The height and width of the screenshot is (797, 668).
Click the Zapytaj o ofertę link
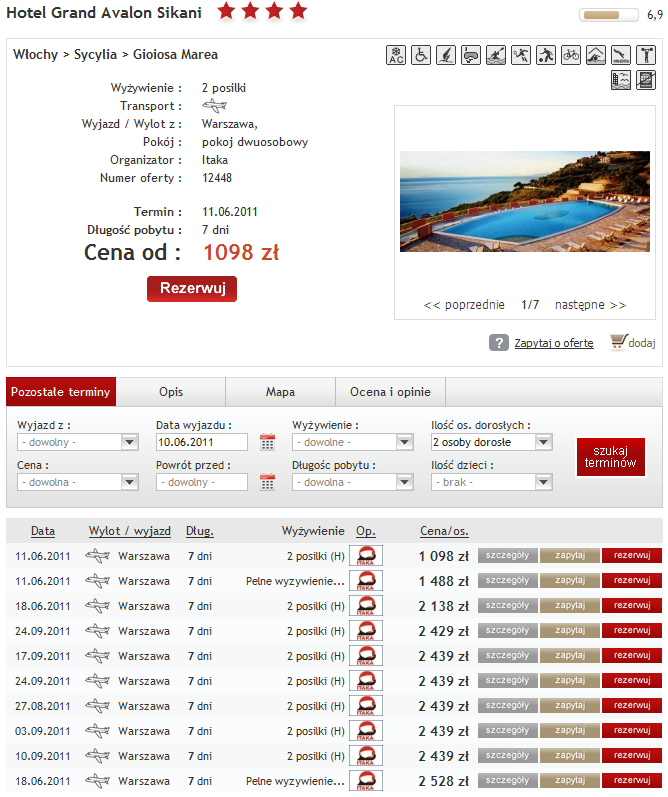click(554, 343)
